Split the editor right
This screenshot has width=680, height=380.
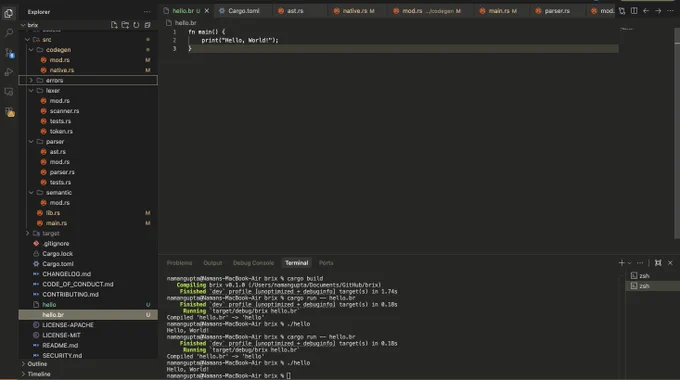tap(634, 11)
